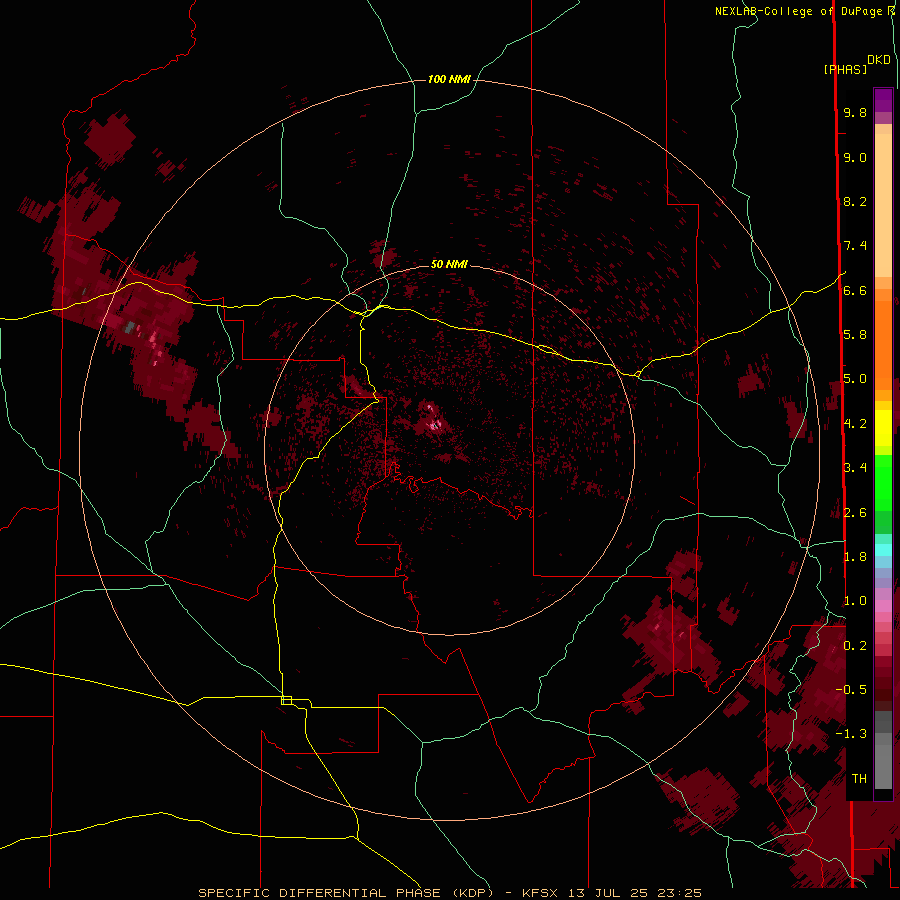Click the -0.5 value on the color scale
Viewport: 900px width, 900px height.
tap(851, 689)
